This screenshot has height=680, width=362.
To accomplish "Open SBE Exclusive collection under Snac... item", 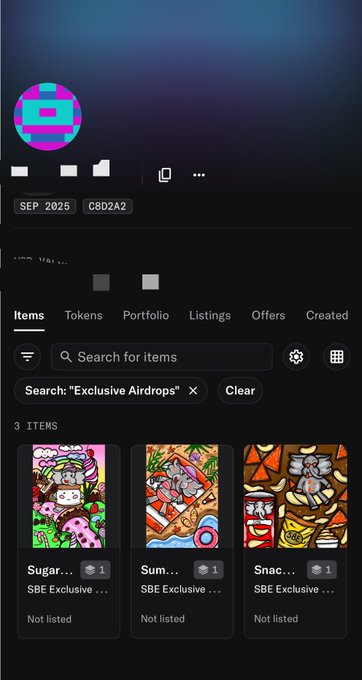I will 294,590.
